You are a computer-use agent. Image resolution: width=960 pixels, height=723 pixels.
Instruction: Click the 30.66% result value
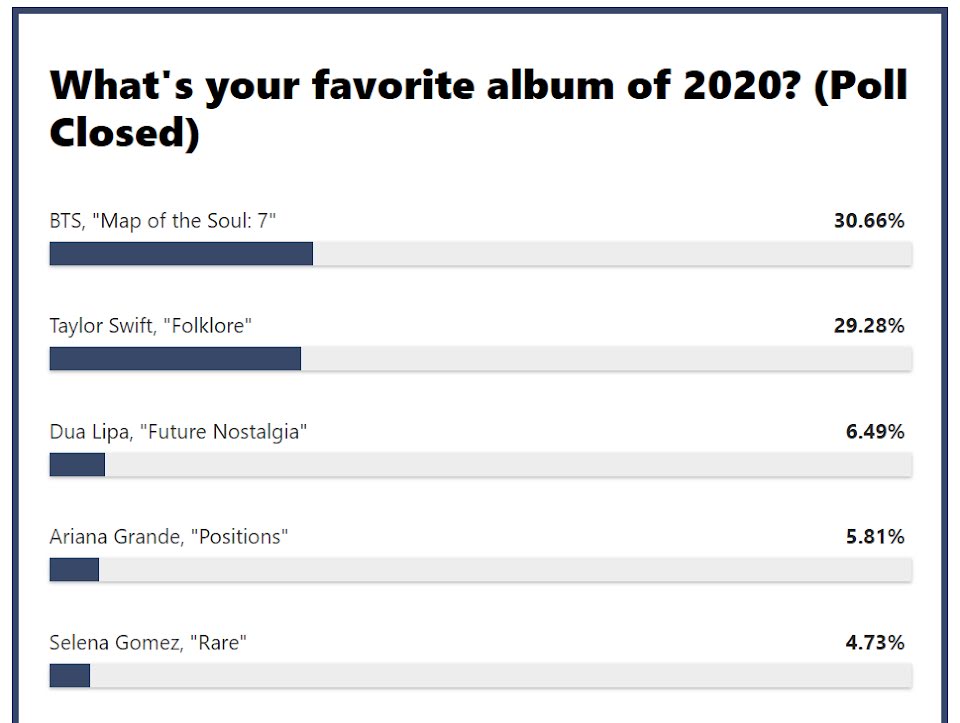(869, 220)
